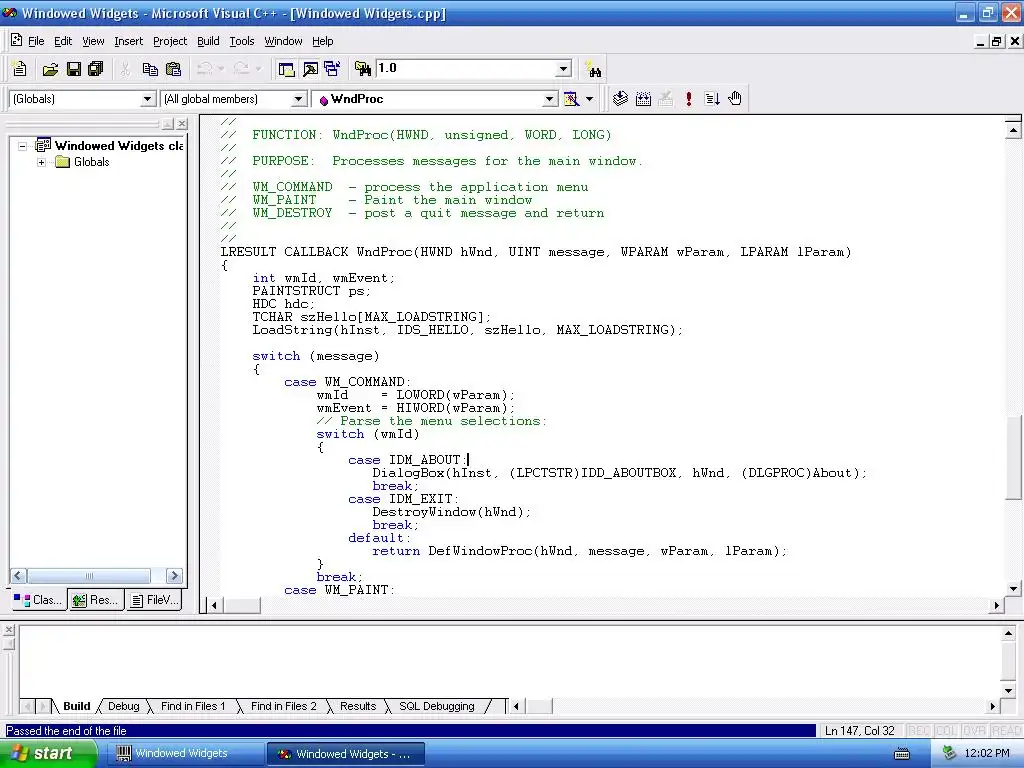This screenshot has width=1024, height=768.
Task: Click the 'case IDM_EXIT:' code line
Action: tap(404, 499)
